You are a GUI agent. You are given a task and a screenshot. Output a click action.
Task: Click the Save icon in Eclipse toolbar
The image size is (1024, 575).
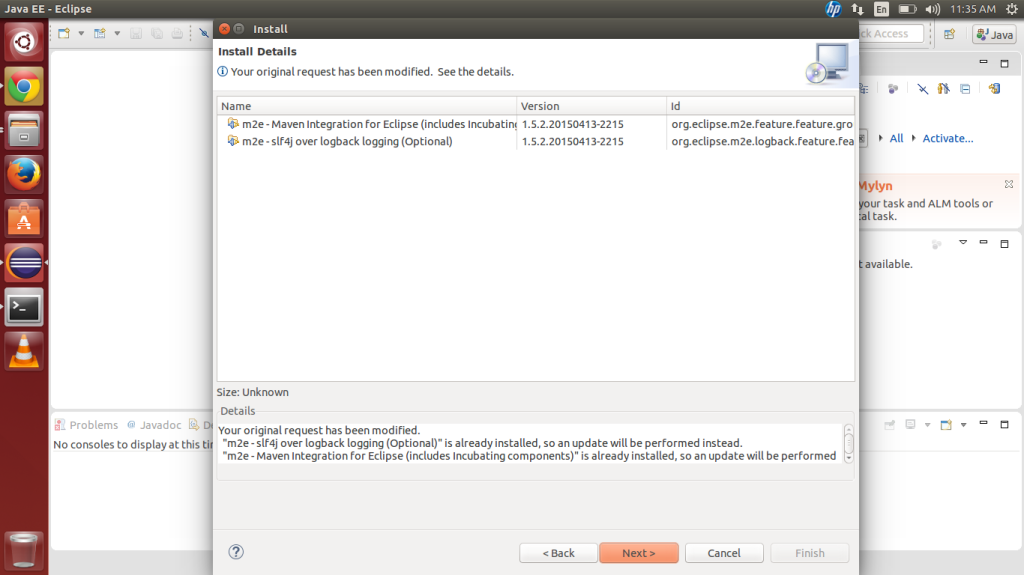click(x=136, y=33)
